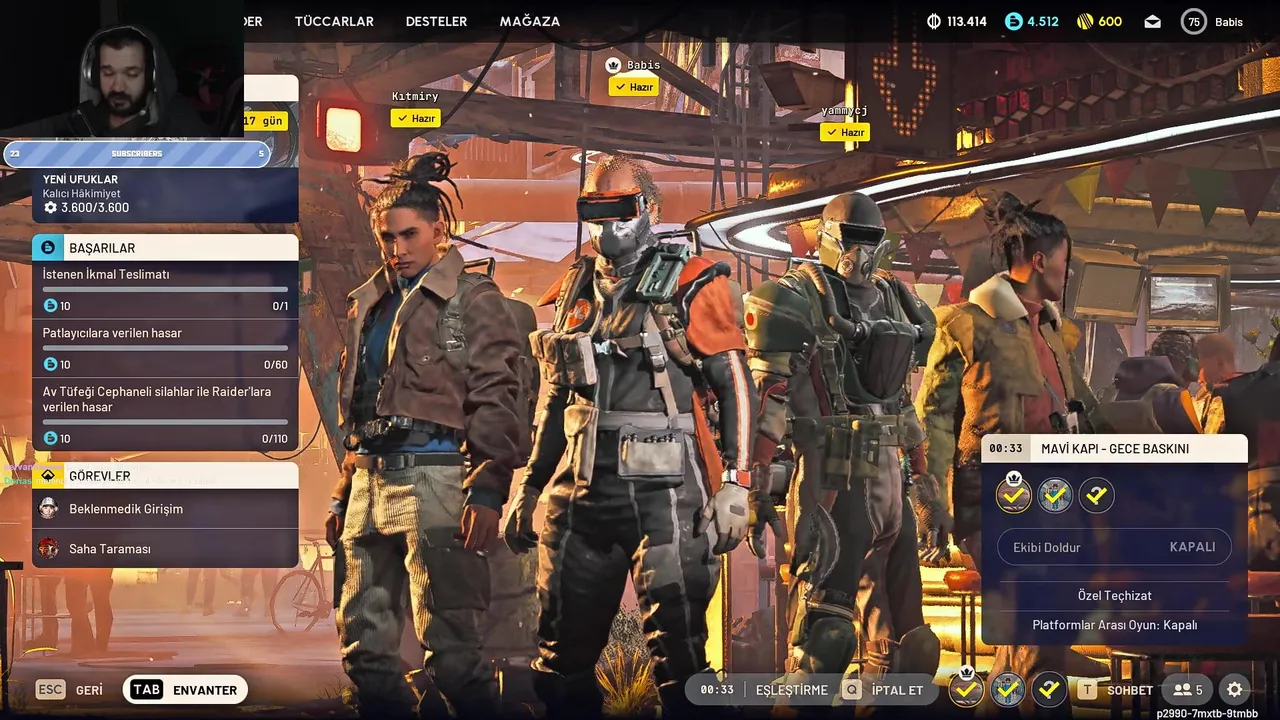Image resolution: width=1280 pixels, height=720 pixels.
Task: Open the Sohbet chat button
Action: click(1116, 690)
